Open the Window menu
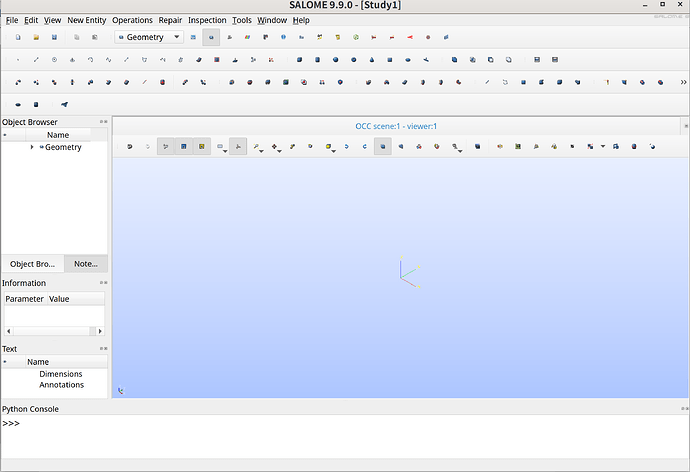This screenshot has height=472, width=690. tap(272, 20)
